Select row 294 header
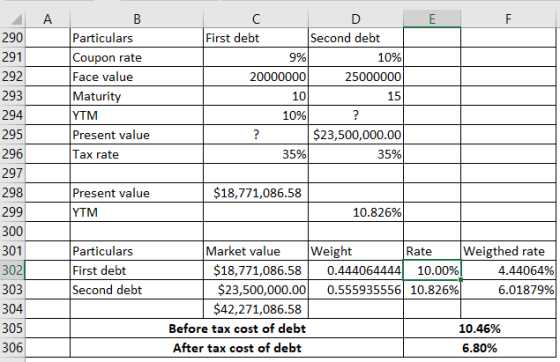The image size is (560, 362). click(x=12, y=115)
